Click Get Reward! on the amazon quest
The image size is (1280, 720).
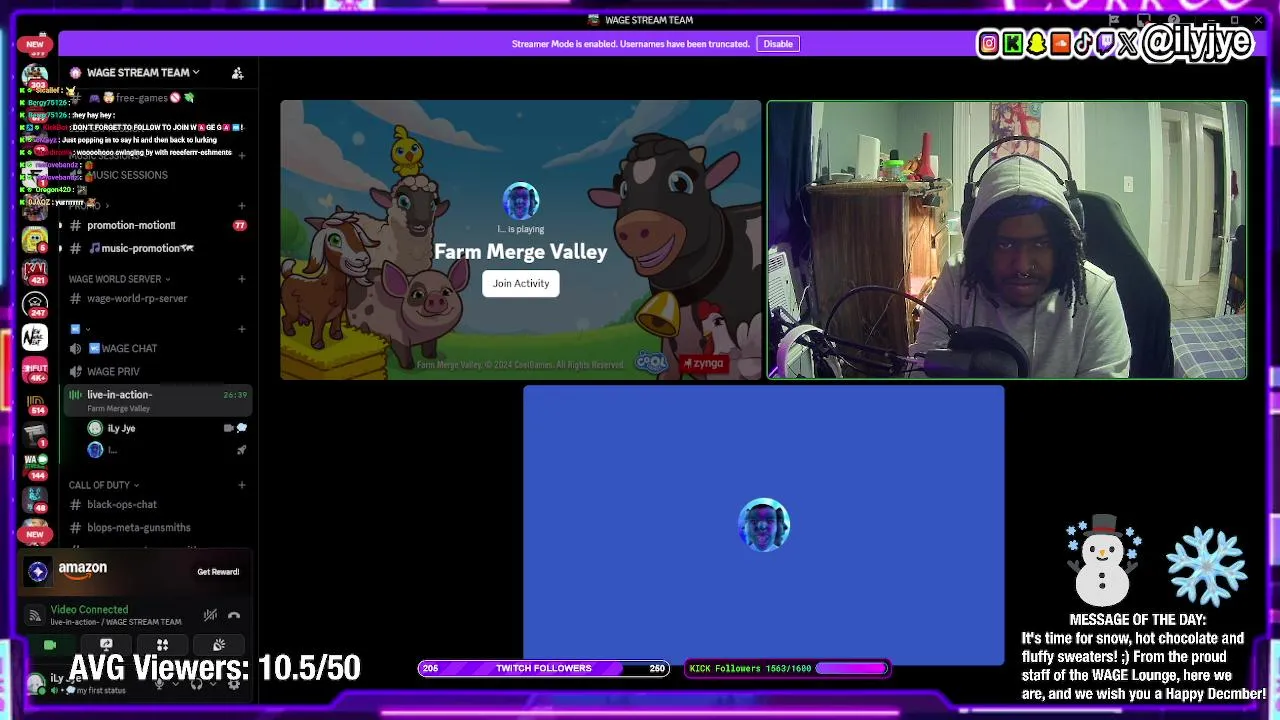coord(218,572)
